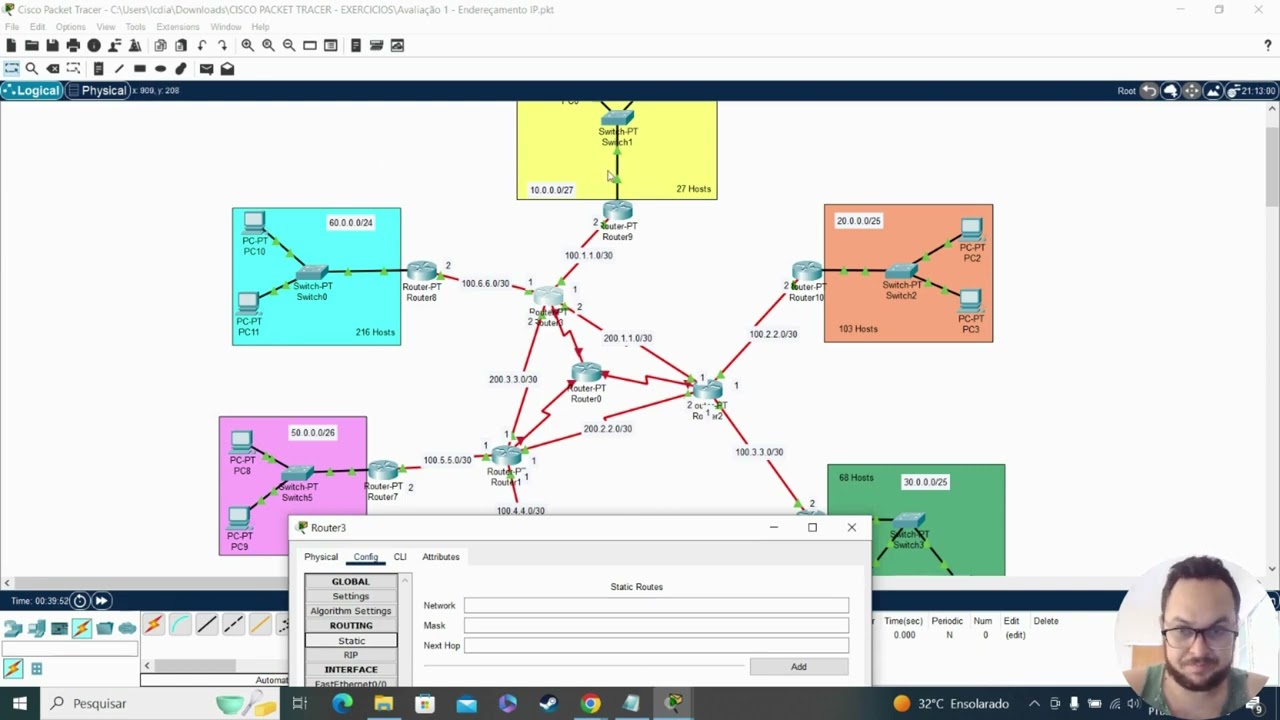The image size is (1280, 720).
Task: Switch to Logical workspace view
Action: tap(31, 91)
